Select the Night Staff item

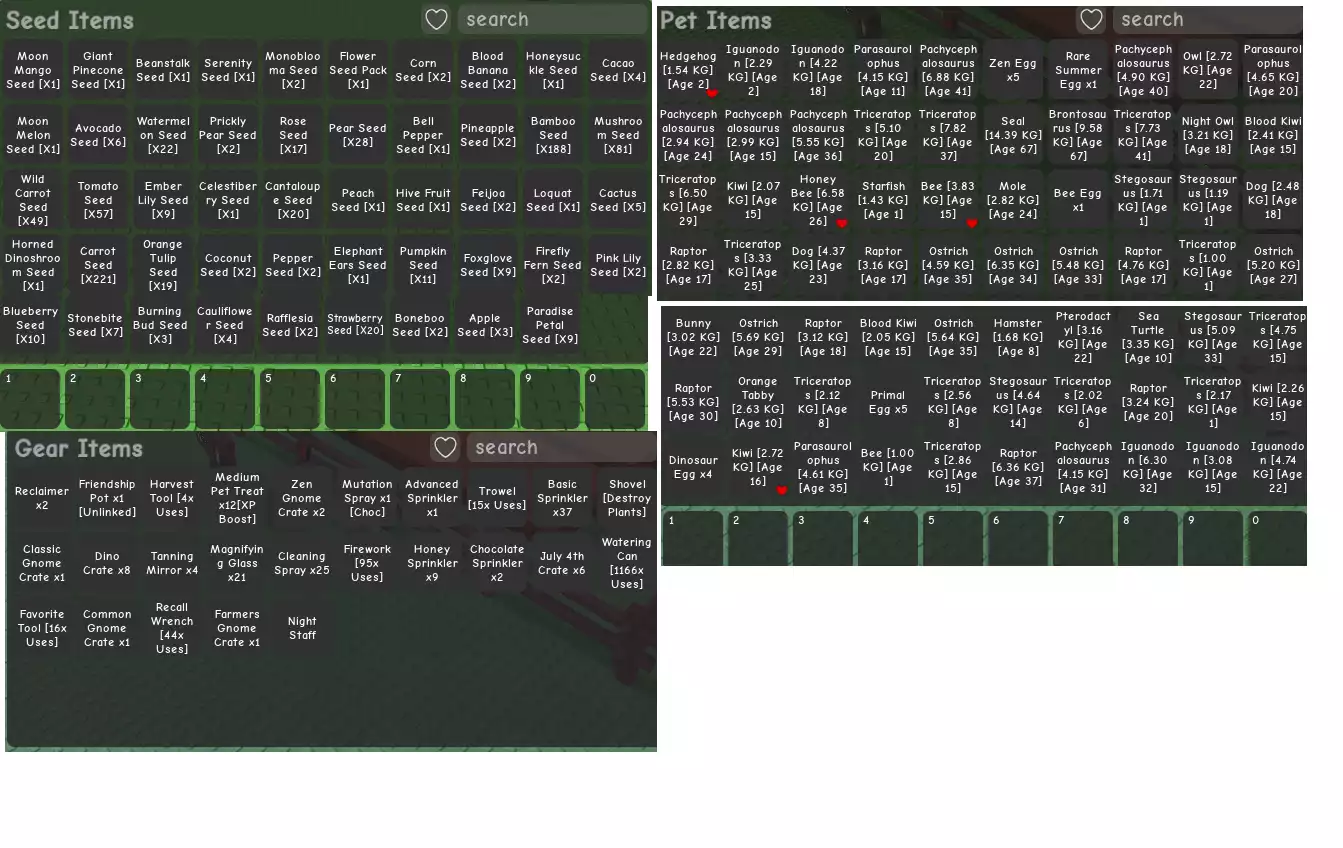302,628
